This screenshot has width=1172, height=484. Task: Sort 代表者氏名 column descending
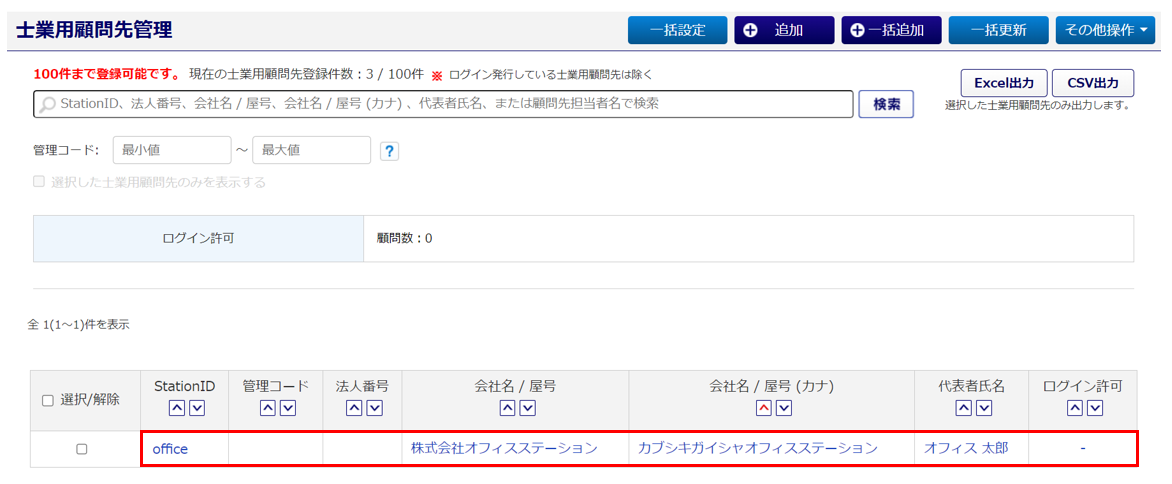pos(984,408)
